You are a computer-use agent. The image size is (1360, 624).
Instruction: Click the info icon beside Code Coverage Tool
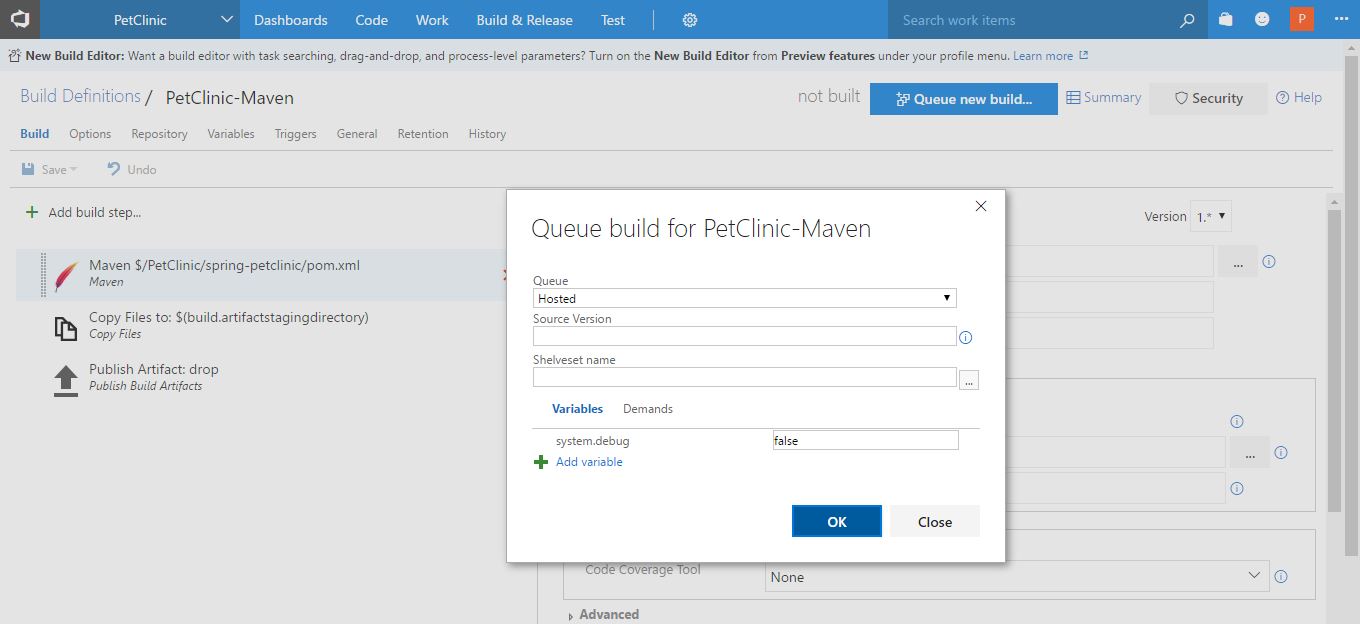[x=1281, y=577]
